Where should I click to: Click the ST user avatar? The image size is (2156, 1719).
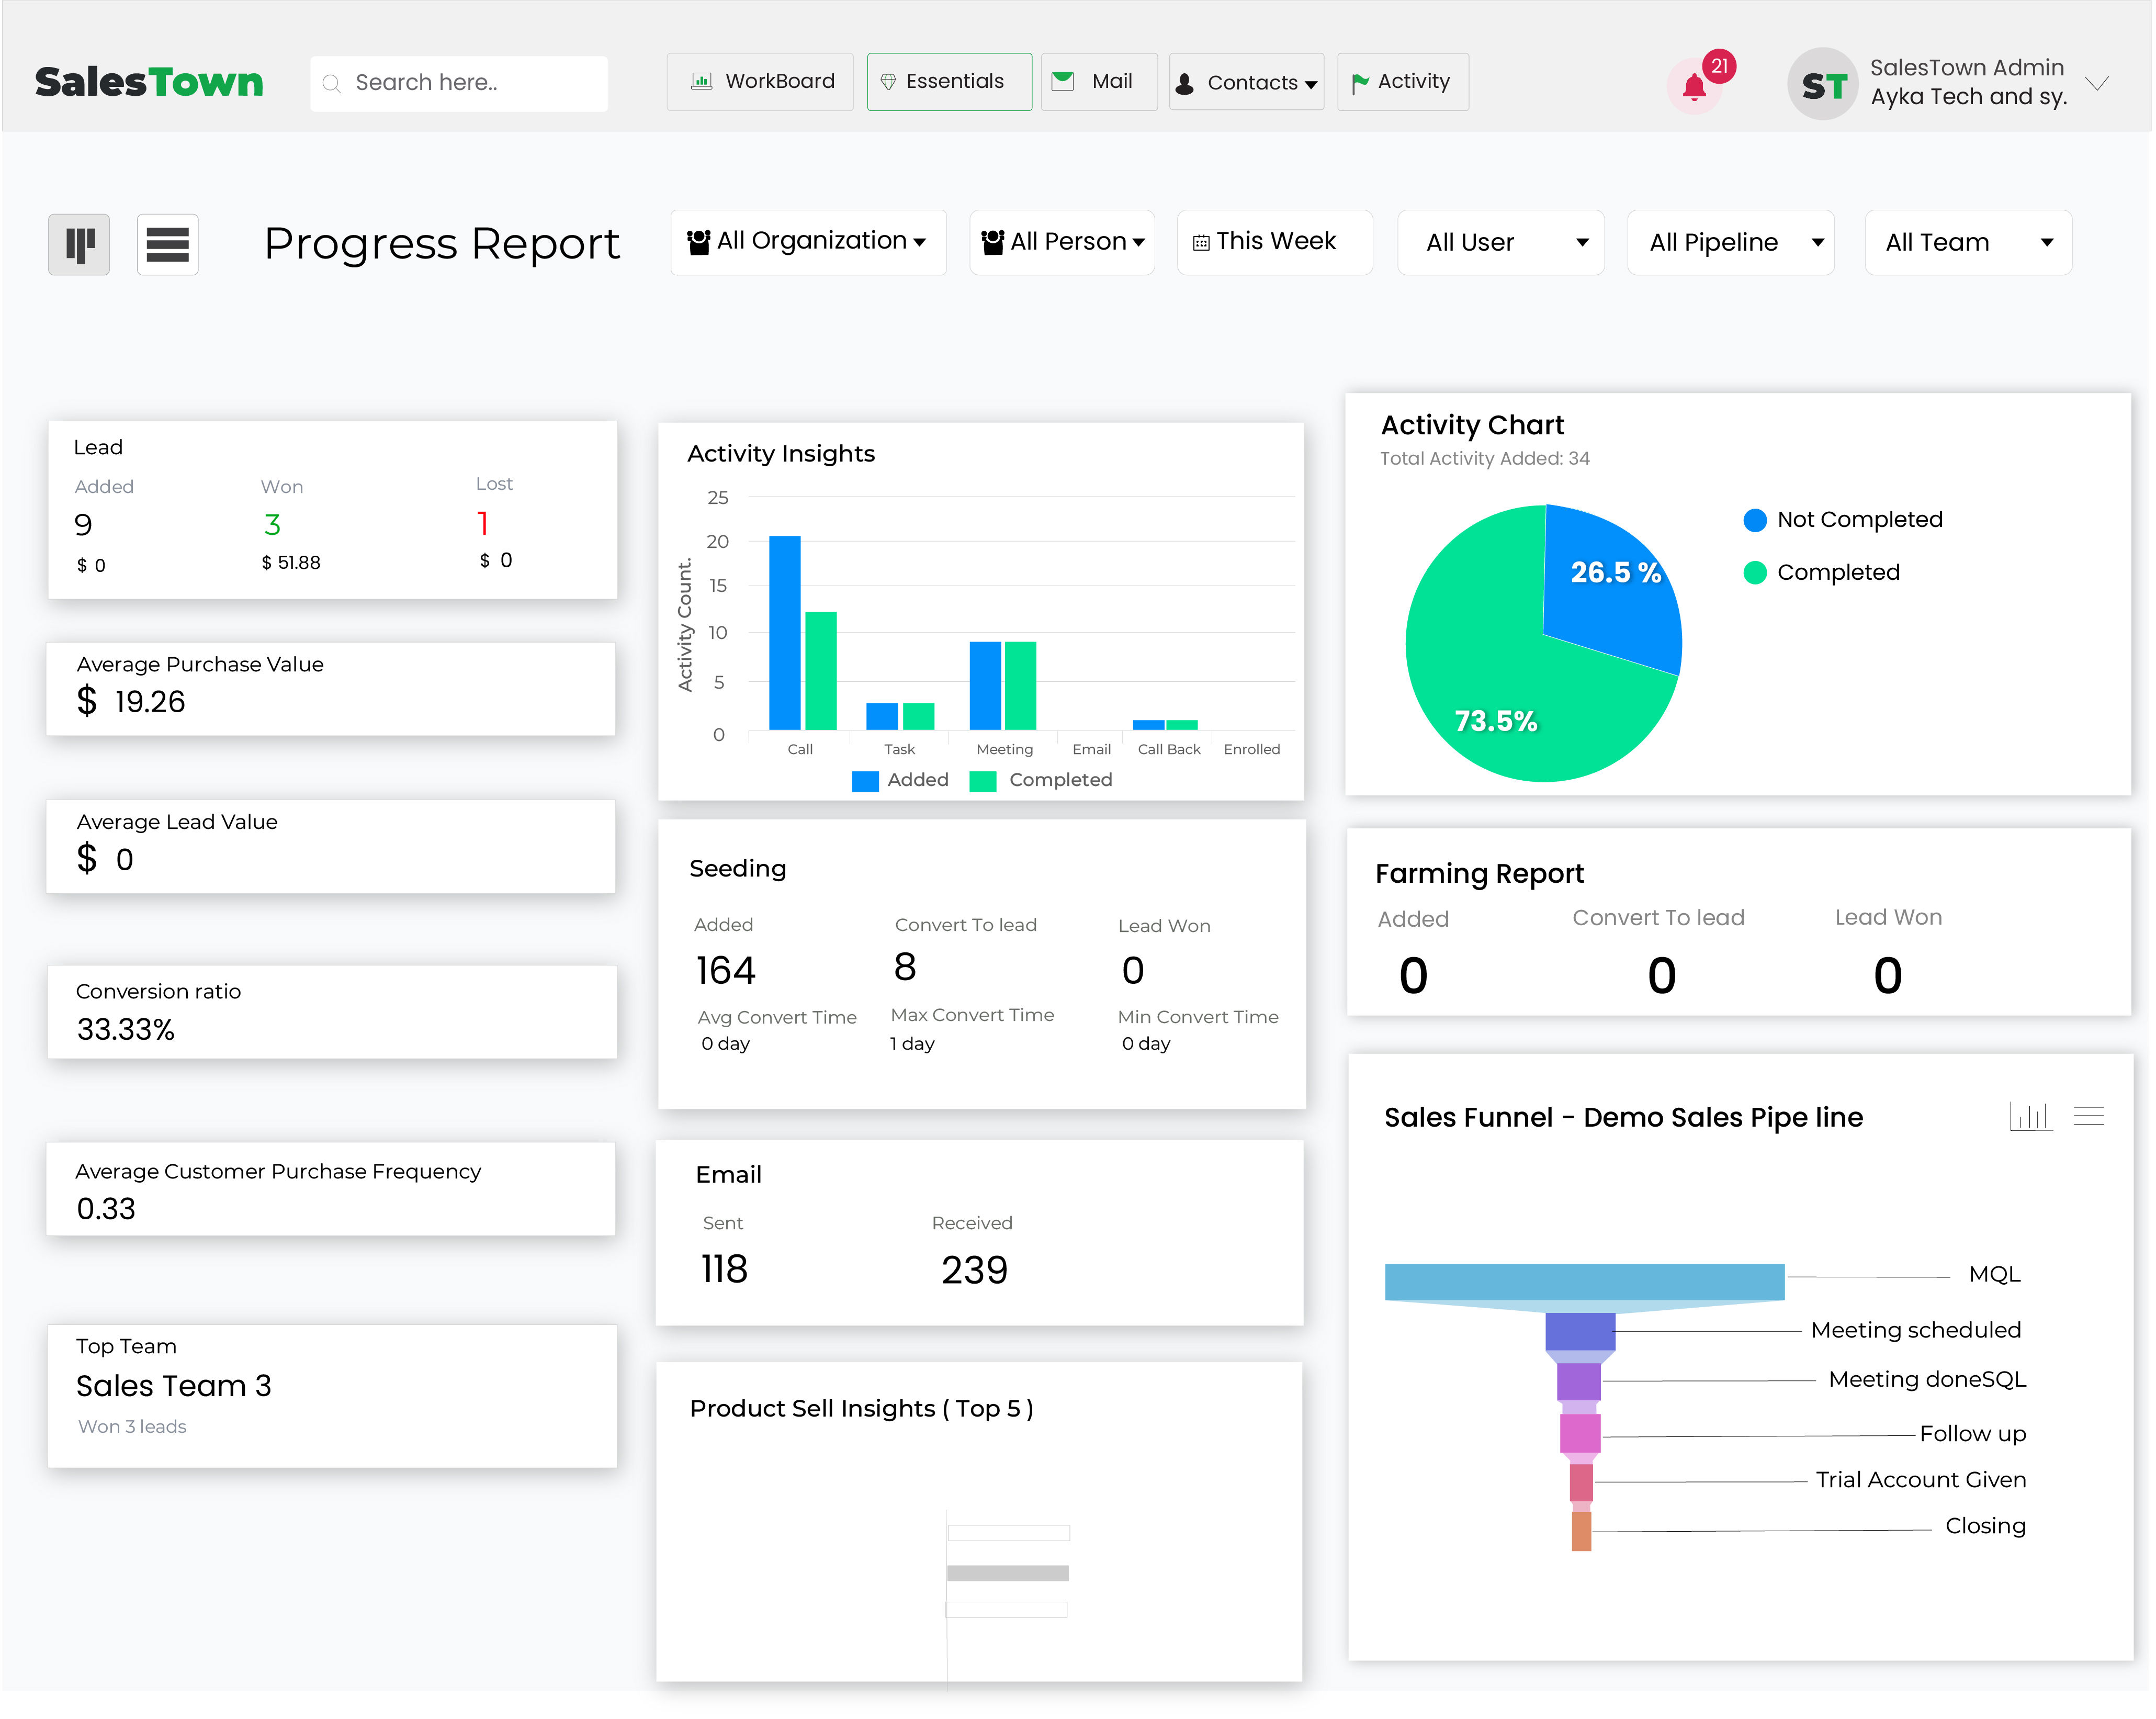(x=1824, y=84)
